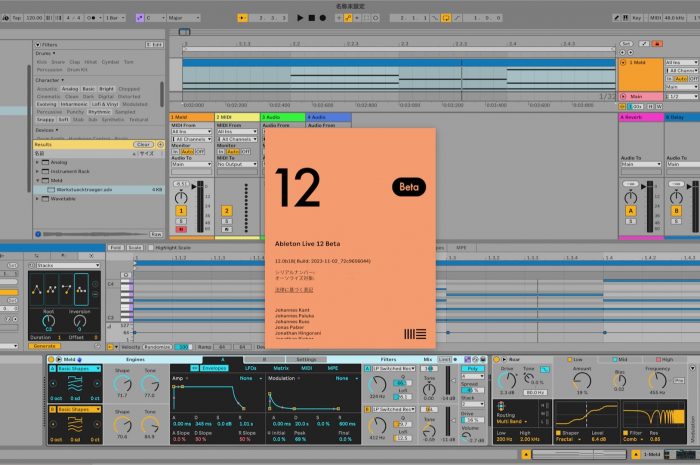The image size is (700, 465).
Task: Click the Generate button
Action: point(44,346)
